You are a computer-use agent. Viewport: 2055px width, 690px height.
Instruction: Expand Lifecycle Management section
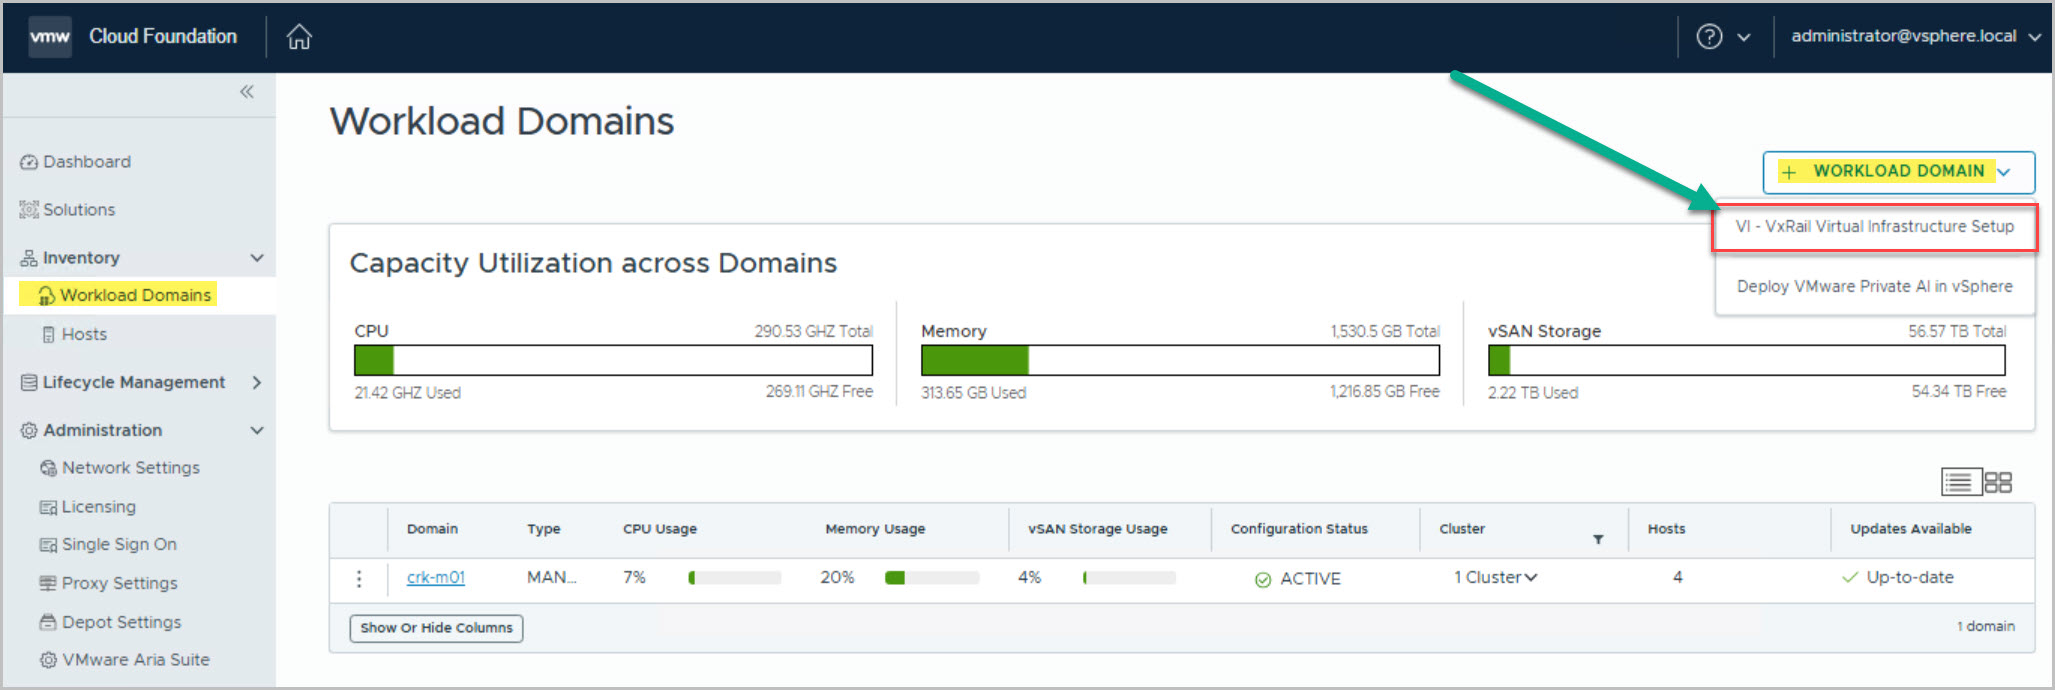coord(257,382)
